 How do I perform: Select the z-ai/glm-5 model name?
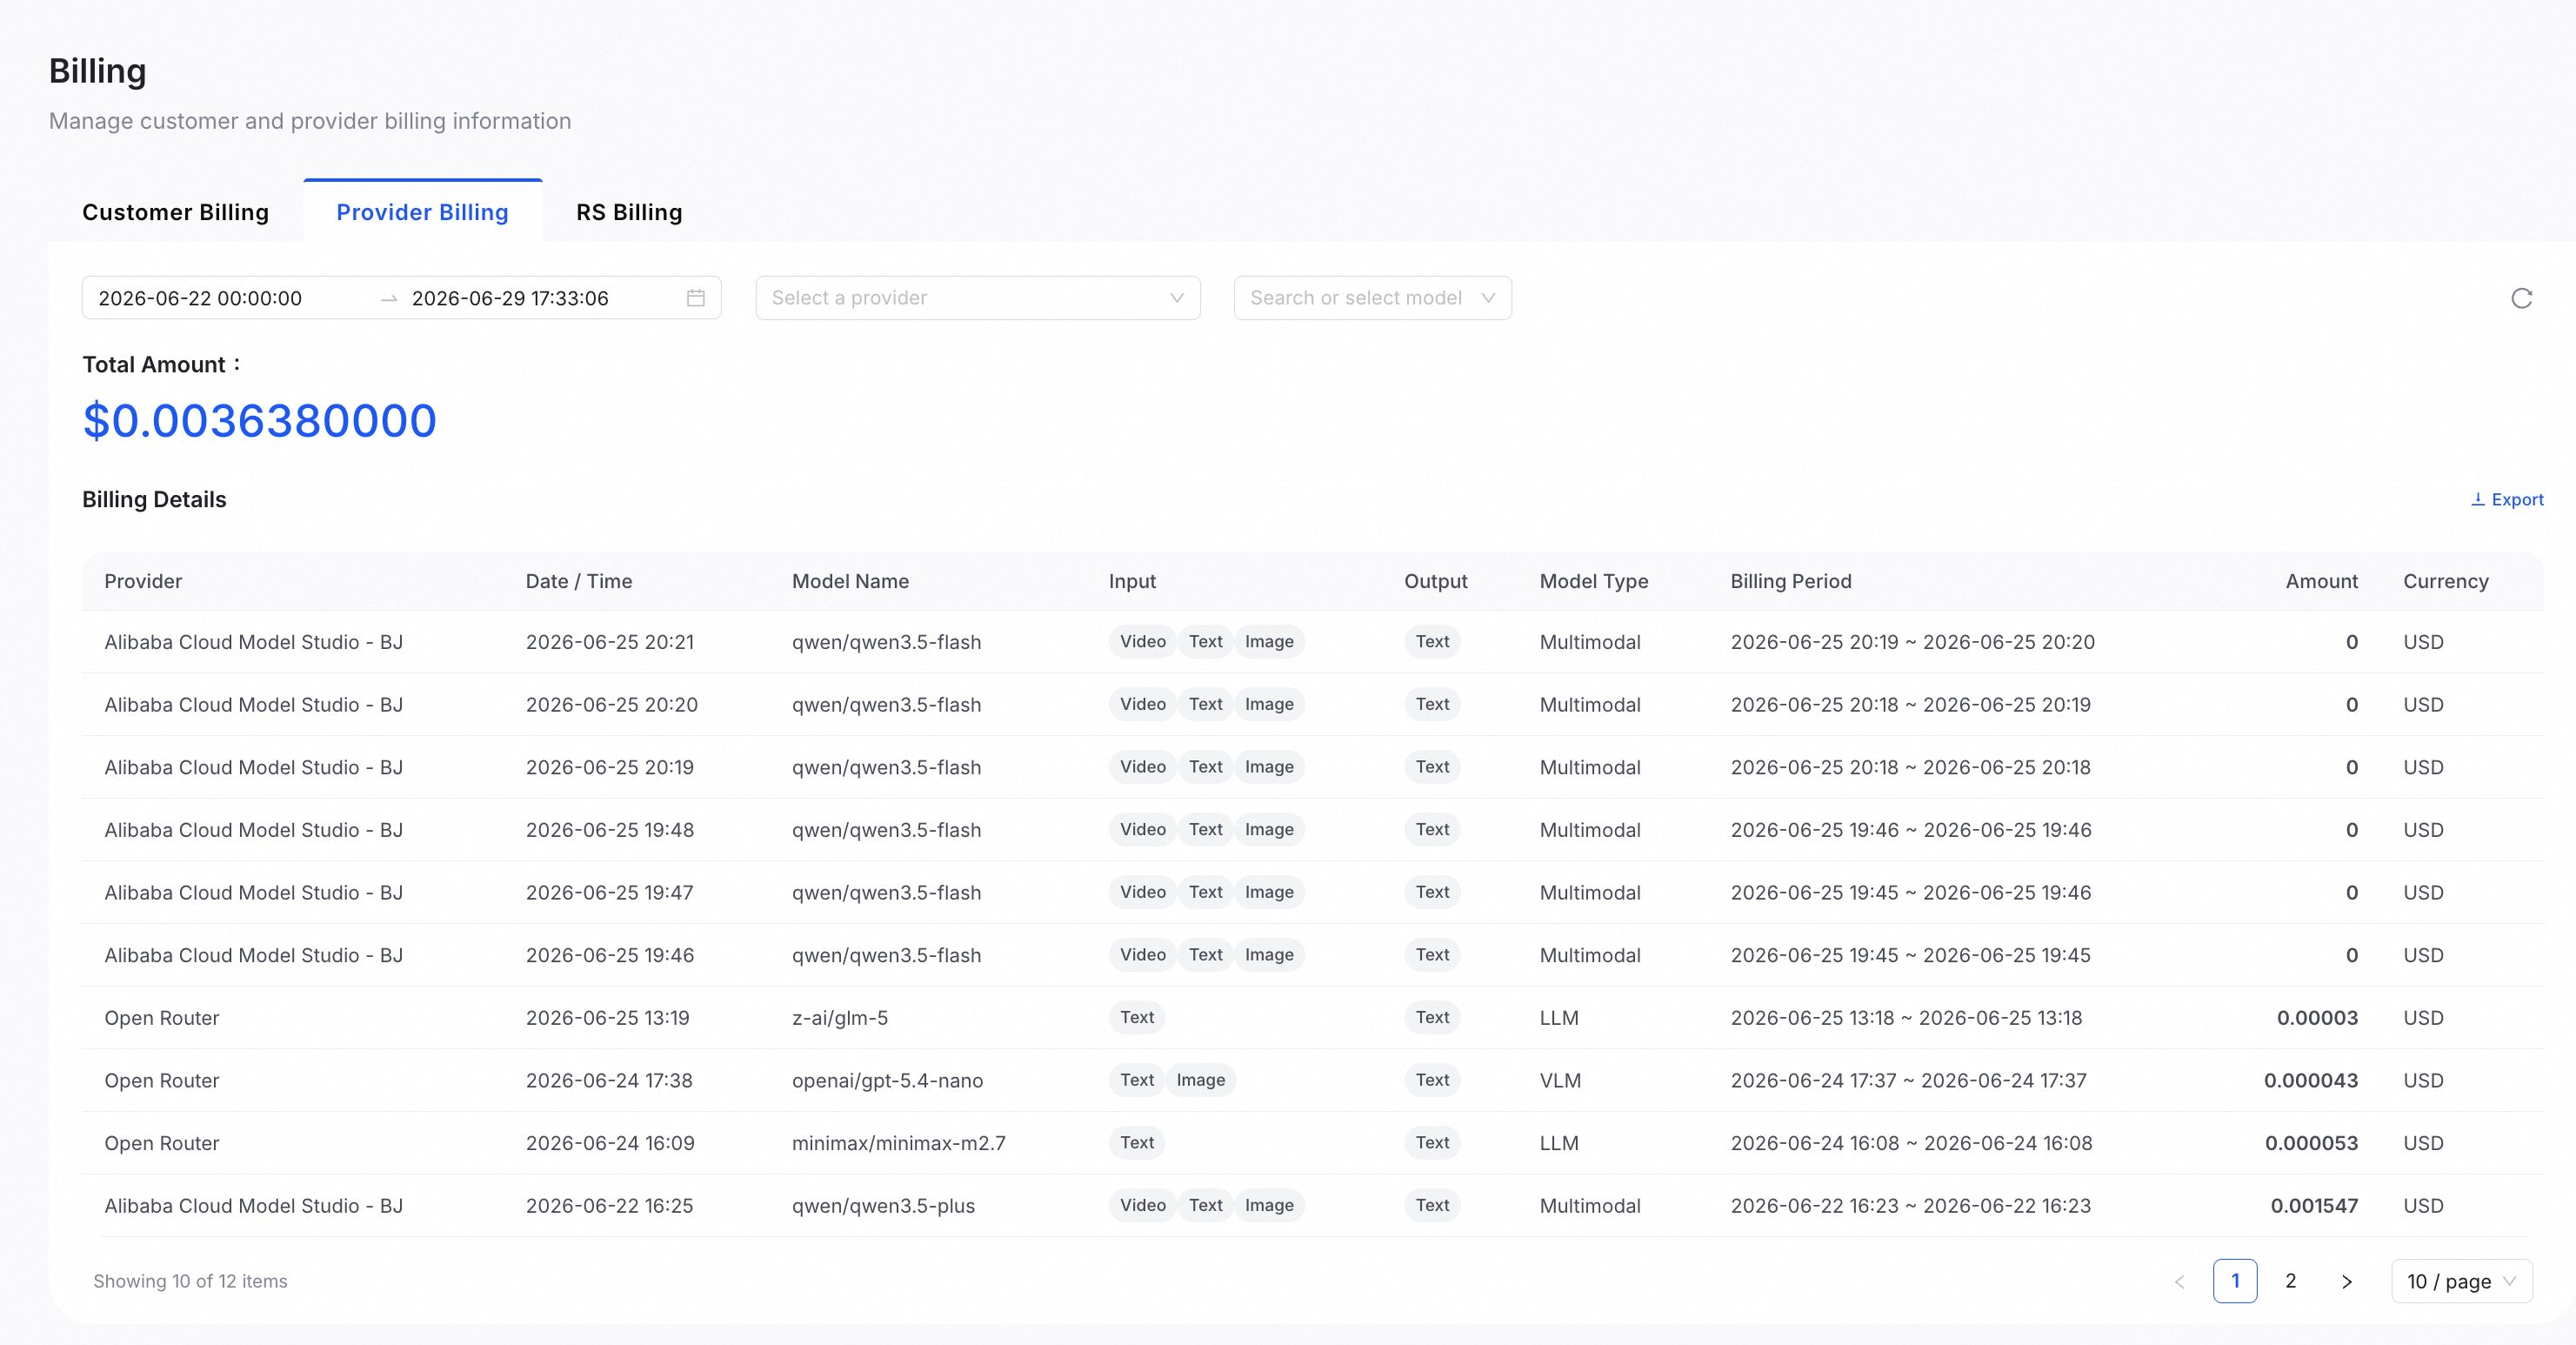(840, 1018)
